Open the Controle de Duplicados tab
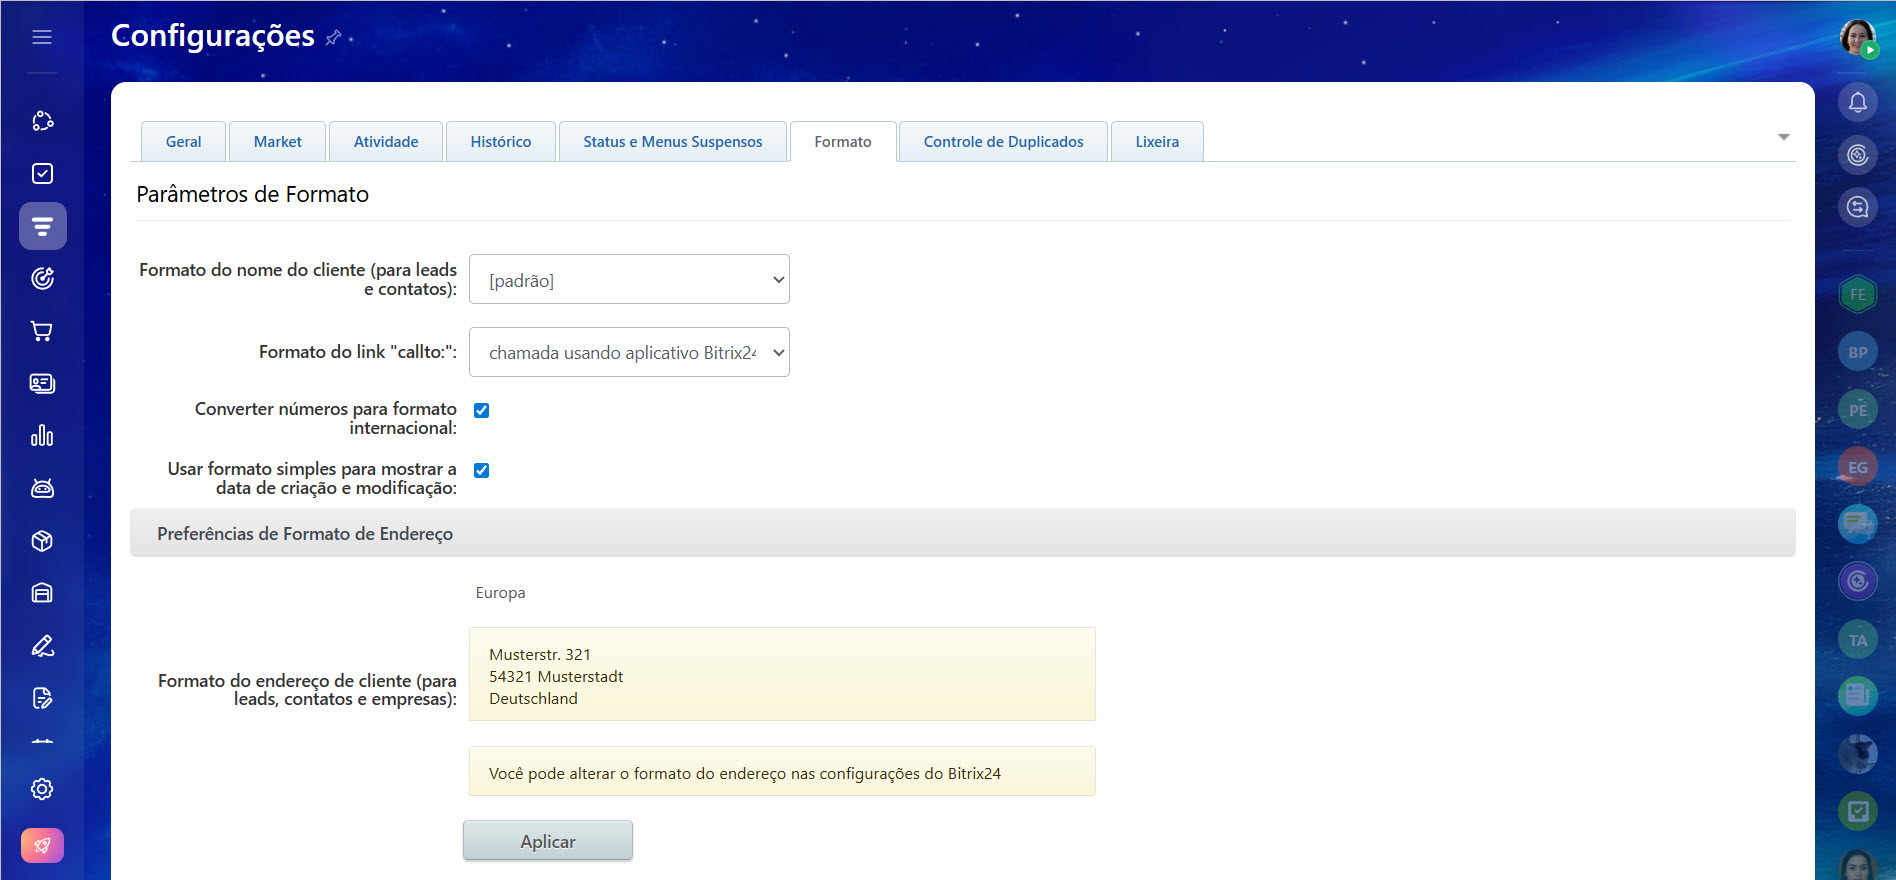Screen dimensions: 1896x880 pos(1003,142)
